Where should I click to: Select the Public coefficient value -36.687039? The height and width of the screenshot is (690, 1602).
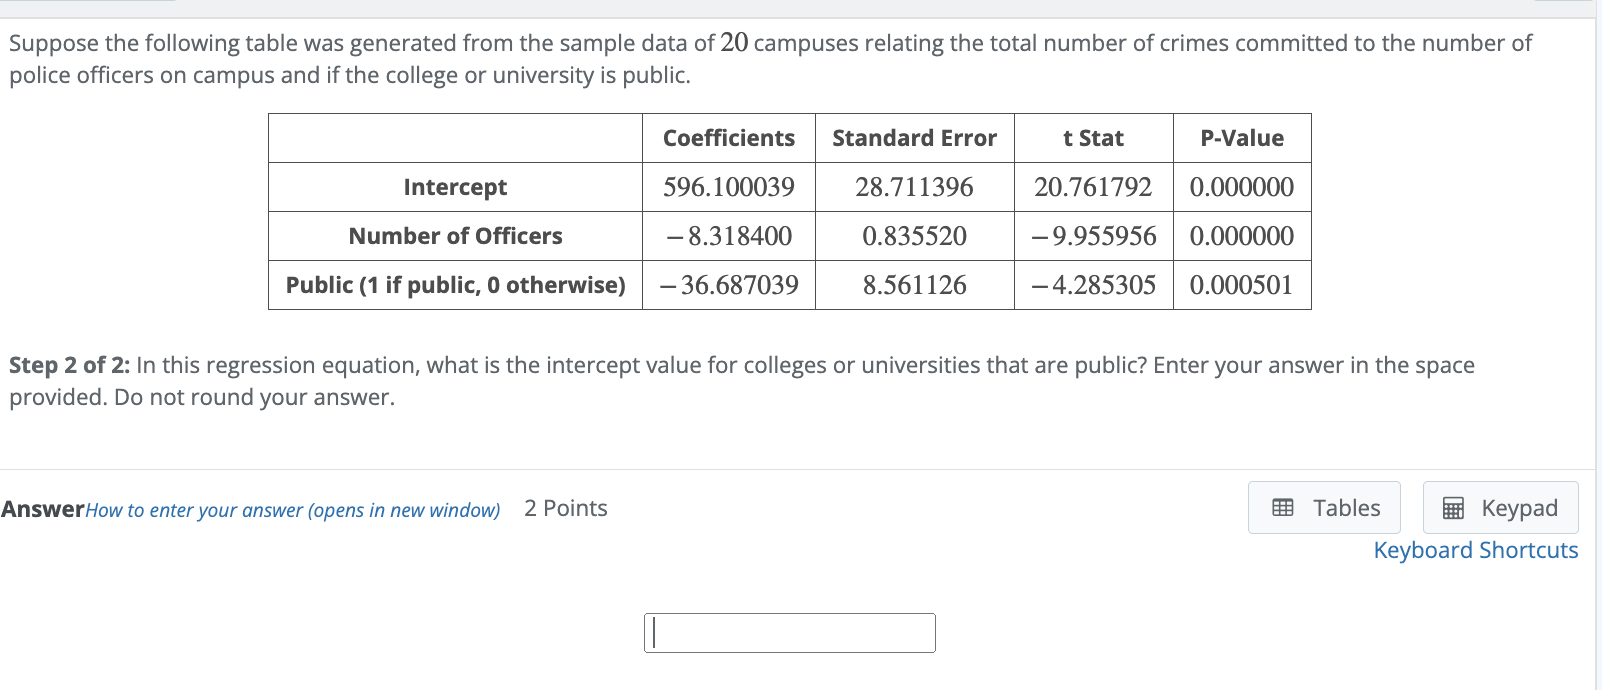[x=729, y=285]
